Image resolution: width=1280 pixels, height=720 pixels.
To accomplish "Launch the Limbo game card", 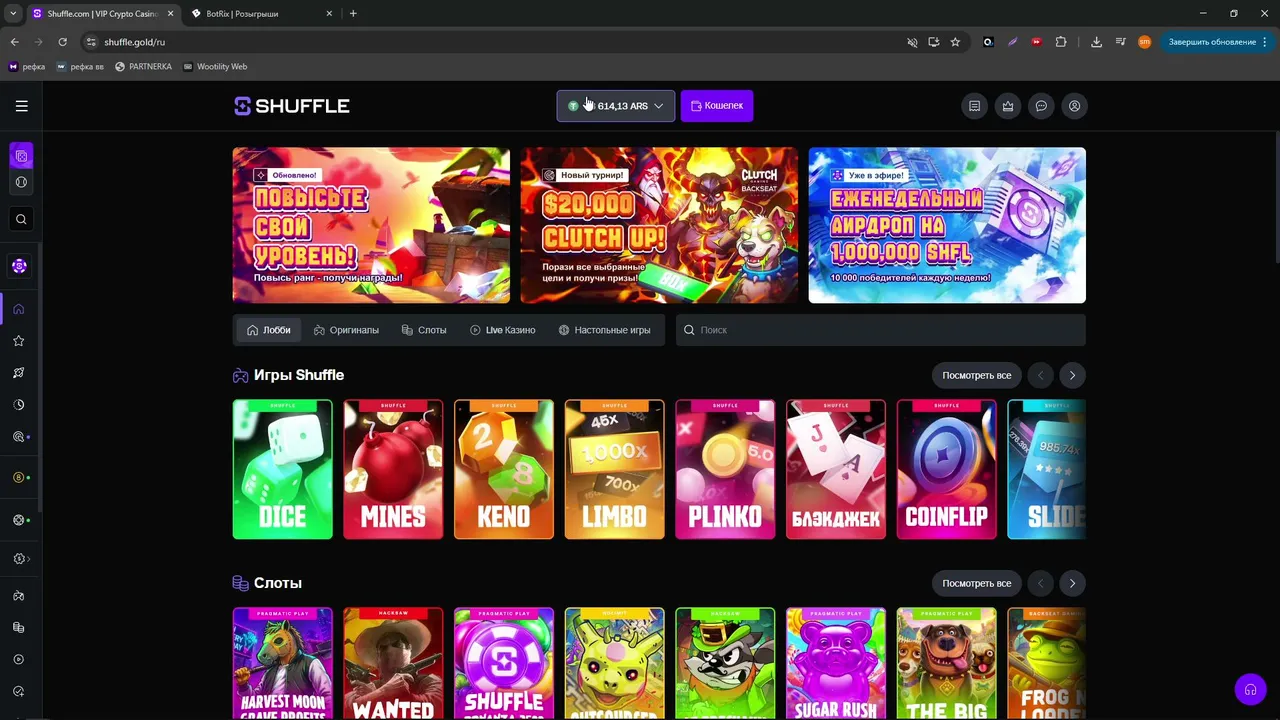I will click(615, 469).
